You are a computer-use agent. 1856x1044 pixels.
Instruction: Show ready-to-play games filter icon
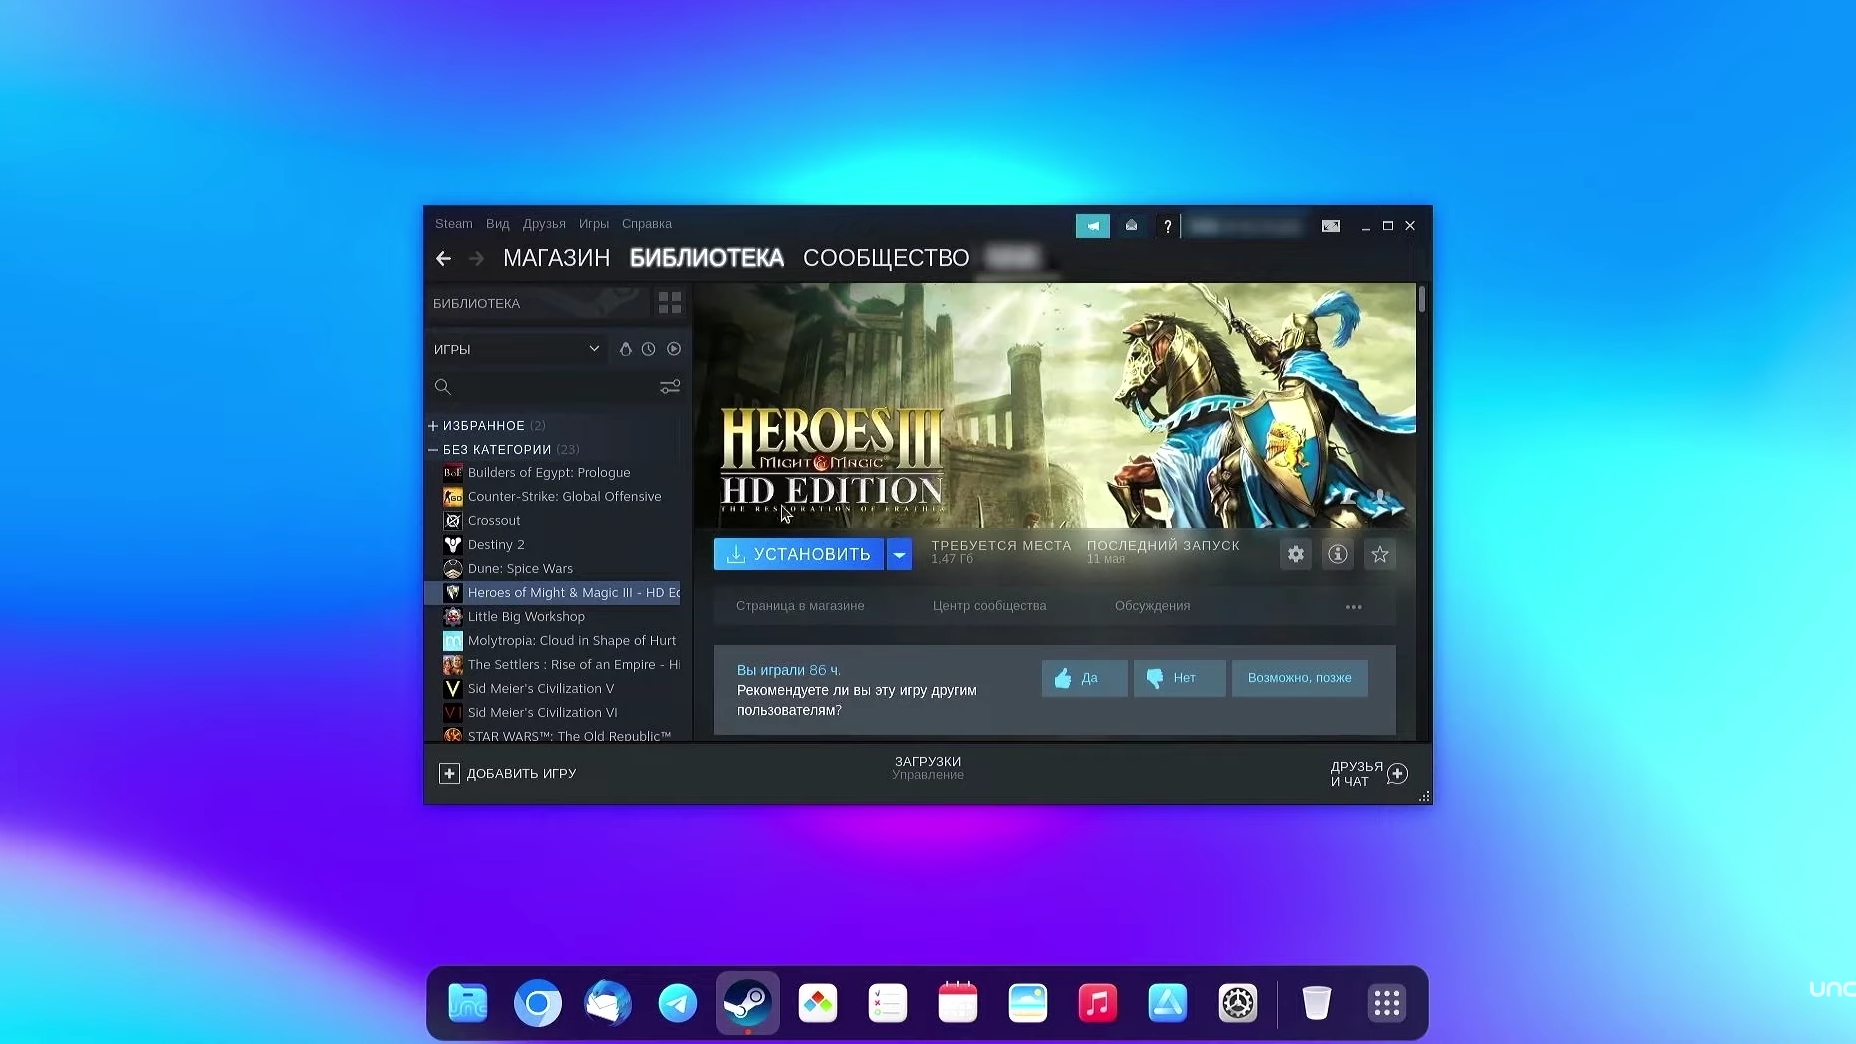(674, 349)
